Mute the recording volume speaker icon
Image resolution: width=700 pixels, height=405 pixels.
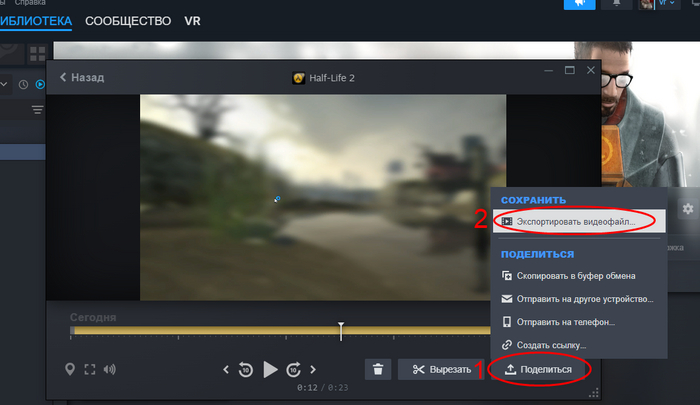tap(109, 369)
